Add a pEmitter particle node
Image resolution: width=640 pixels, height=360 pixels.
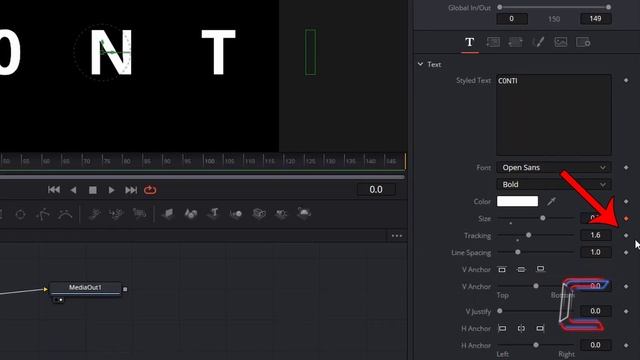tap(94, 214)
